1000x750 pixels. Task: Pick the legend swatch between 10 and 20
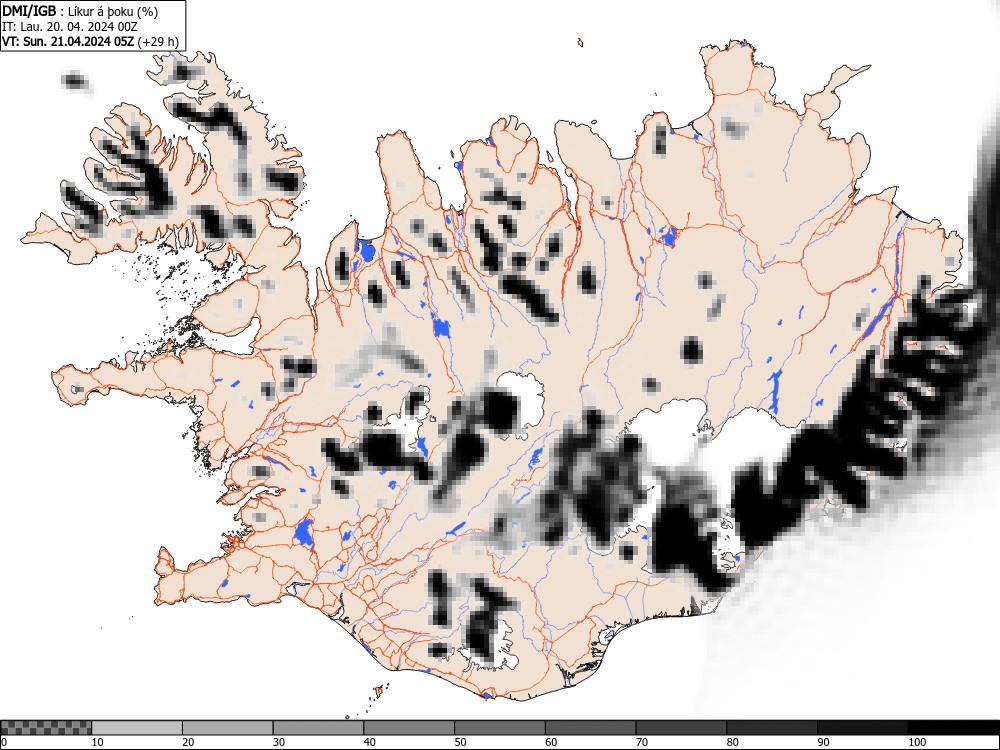[137, 728]
